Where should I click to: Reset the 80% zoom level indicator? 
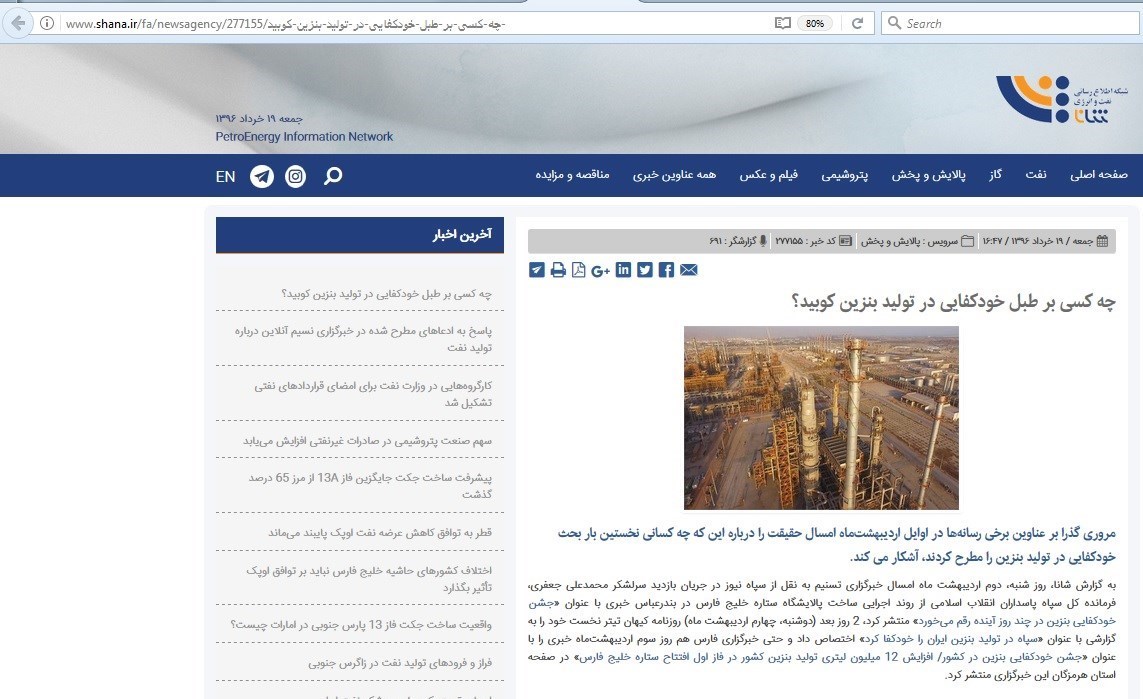pos(815,23)
